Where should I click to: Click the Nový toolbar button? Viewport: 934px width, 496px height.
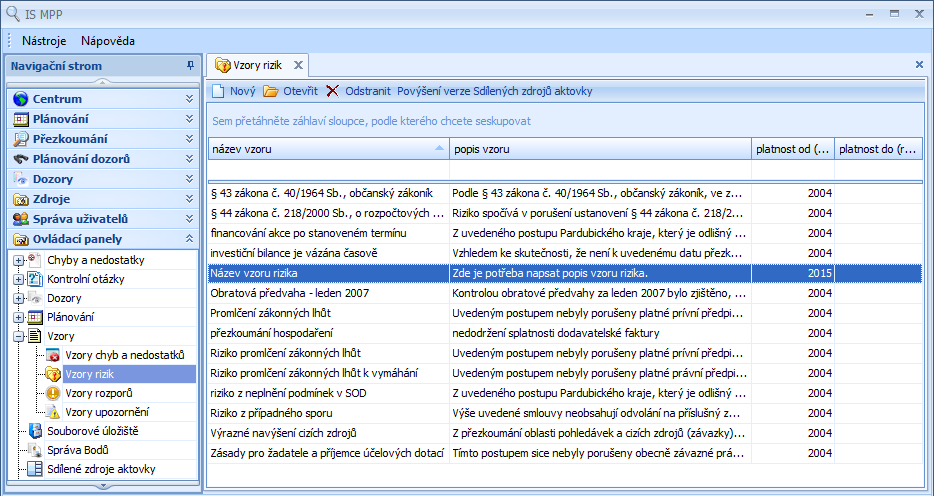(x=234, y=91)
